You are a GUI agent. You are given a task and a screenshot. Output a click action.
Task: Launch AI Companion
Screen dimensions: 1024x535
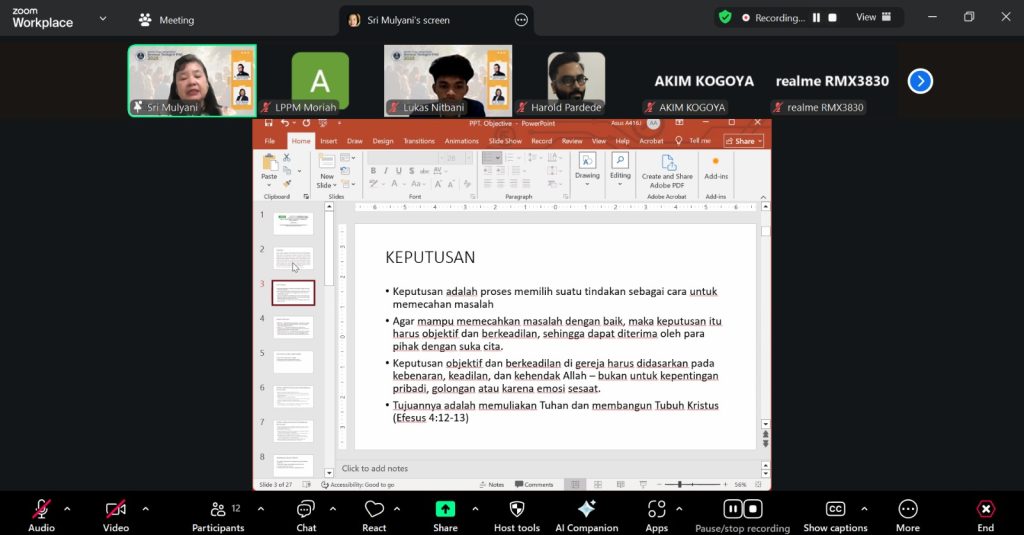pyautogui.click(x=586, y=515)
